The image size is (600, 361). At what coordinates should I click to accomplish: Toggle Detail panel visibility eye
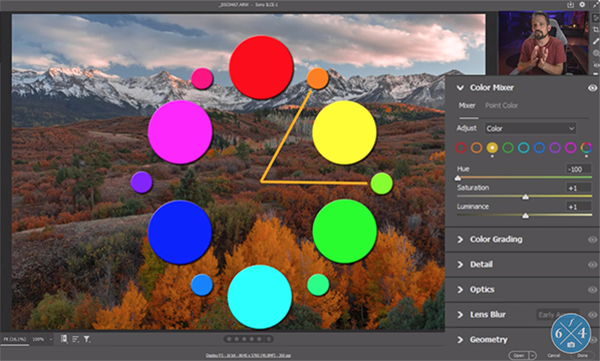coord(592,265)
